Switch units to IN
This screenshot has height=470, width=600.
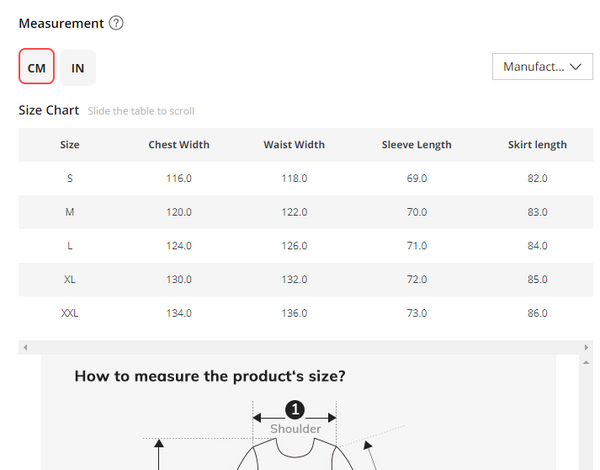[78, 68]
